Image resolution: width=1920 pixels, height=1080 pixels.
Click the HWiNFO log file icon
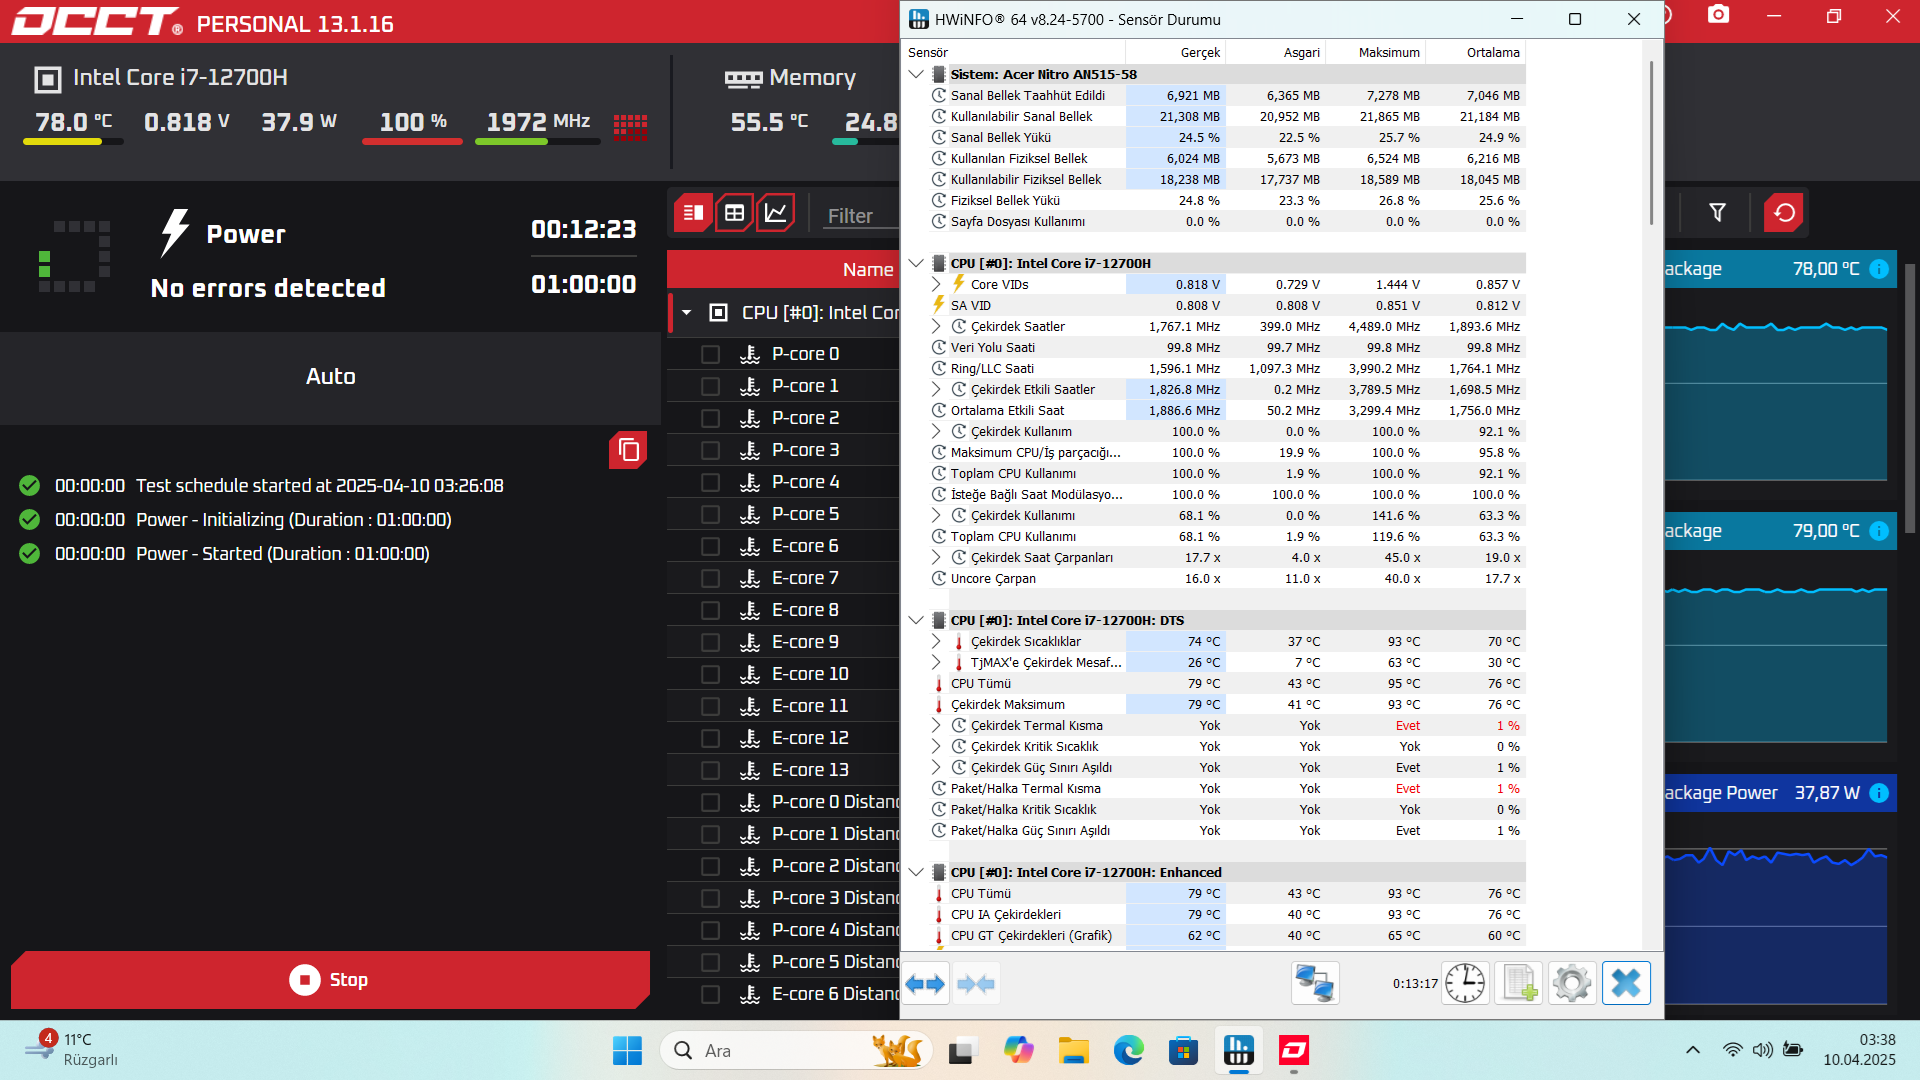1519,984
